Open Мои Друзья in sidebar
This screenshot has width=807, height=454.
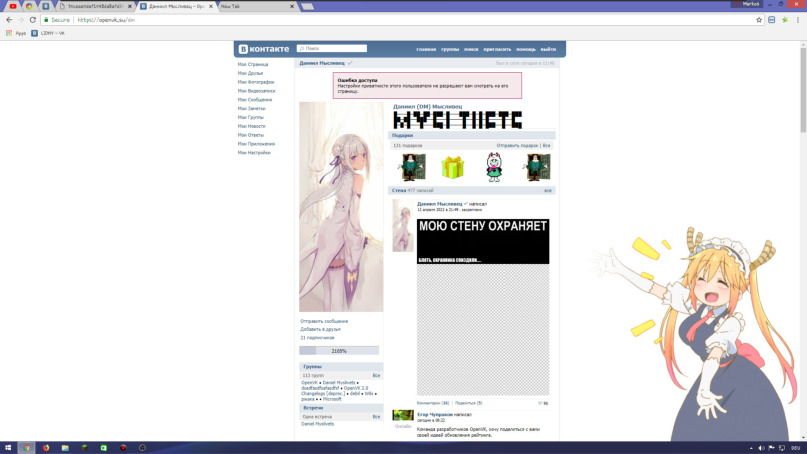coord(250,73)
